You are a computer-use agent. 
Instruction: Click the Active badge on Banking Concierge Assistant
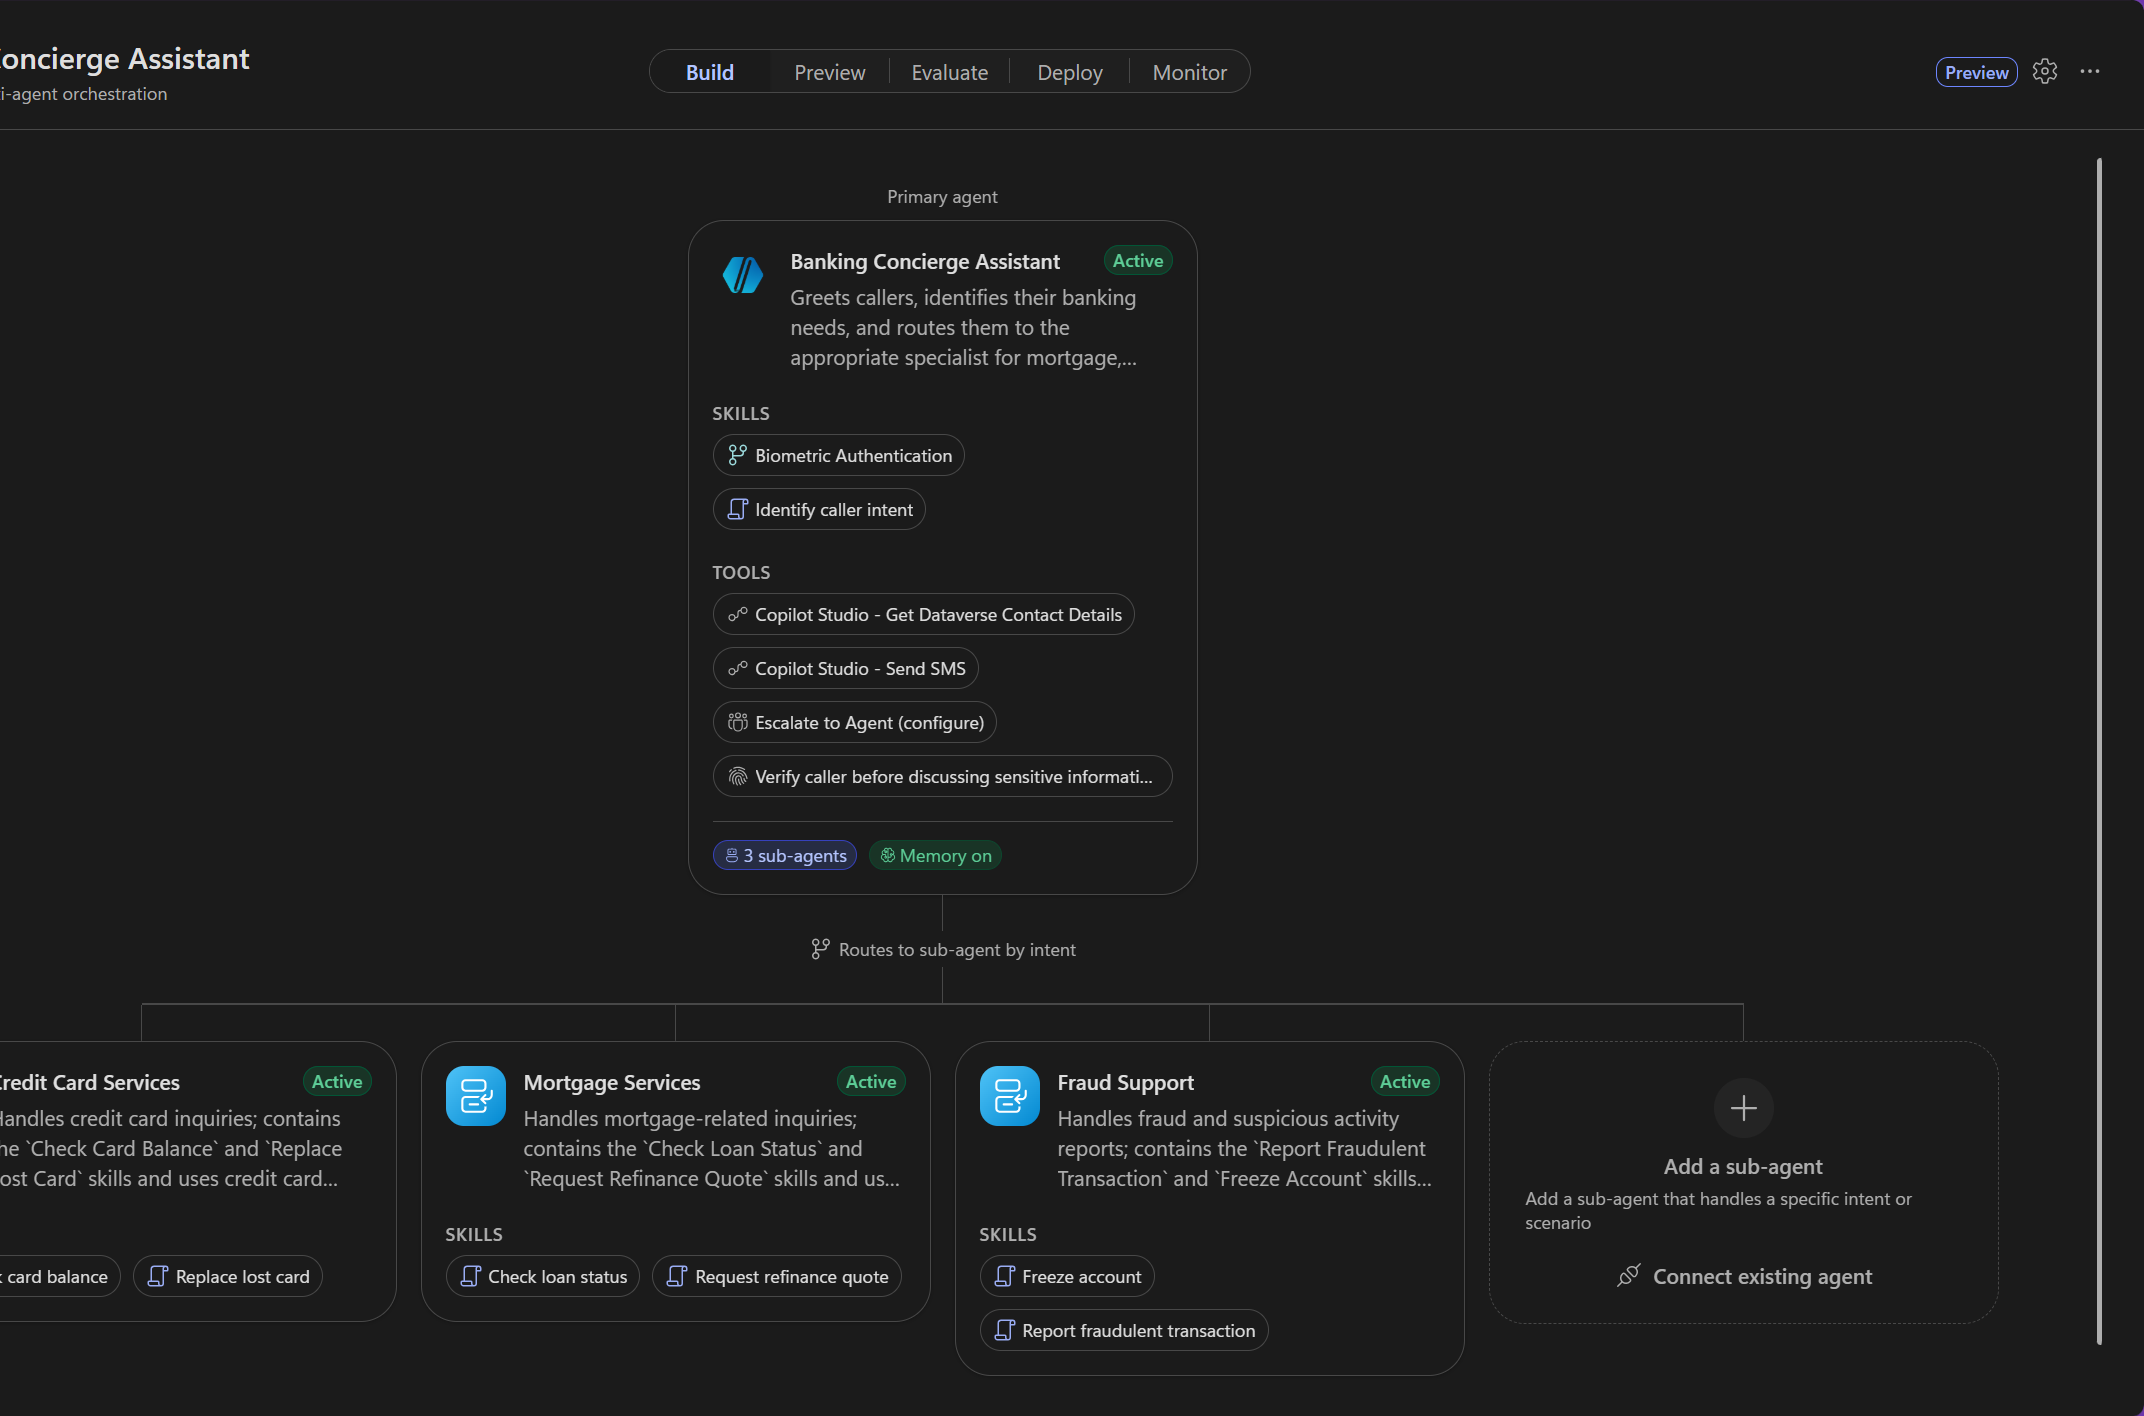pos(1138,260)
